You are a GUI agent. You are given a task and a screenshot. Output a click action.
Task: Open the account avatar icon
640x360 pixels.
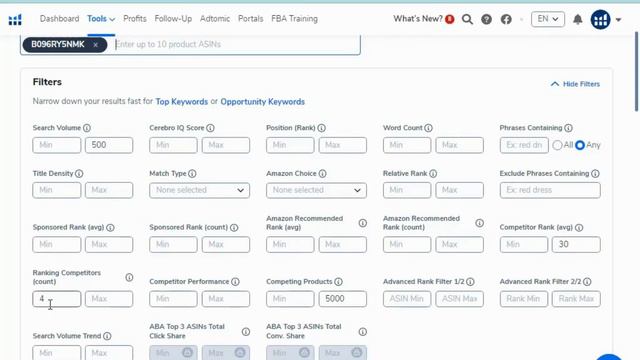tap(600, 19)
